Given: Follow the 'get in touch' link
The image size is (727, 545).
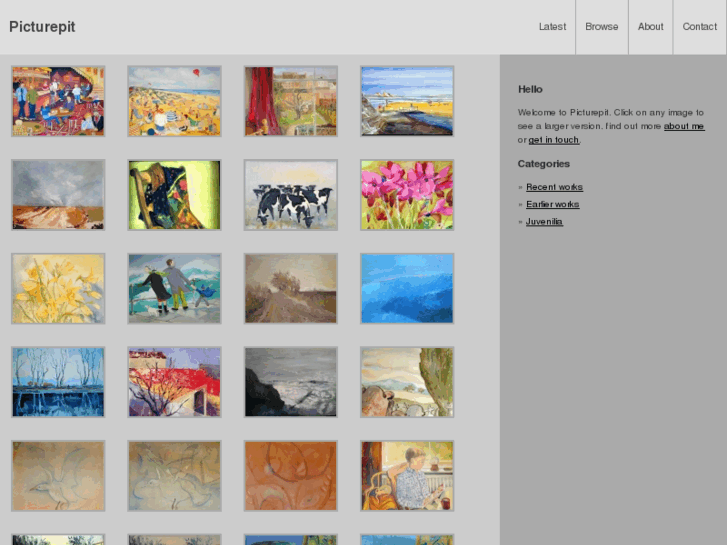Looking at the screenshot, I should tap(554, 140).
